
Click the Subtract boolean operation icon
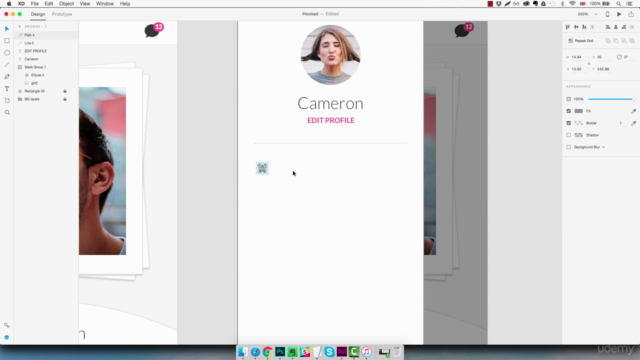click(616, 41)
